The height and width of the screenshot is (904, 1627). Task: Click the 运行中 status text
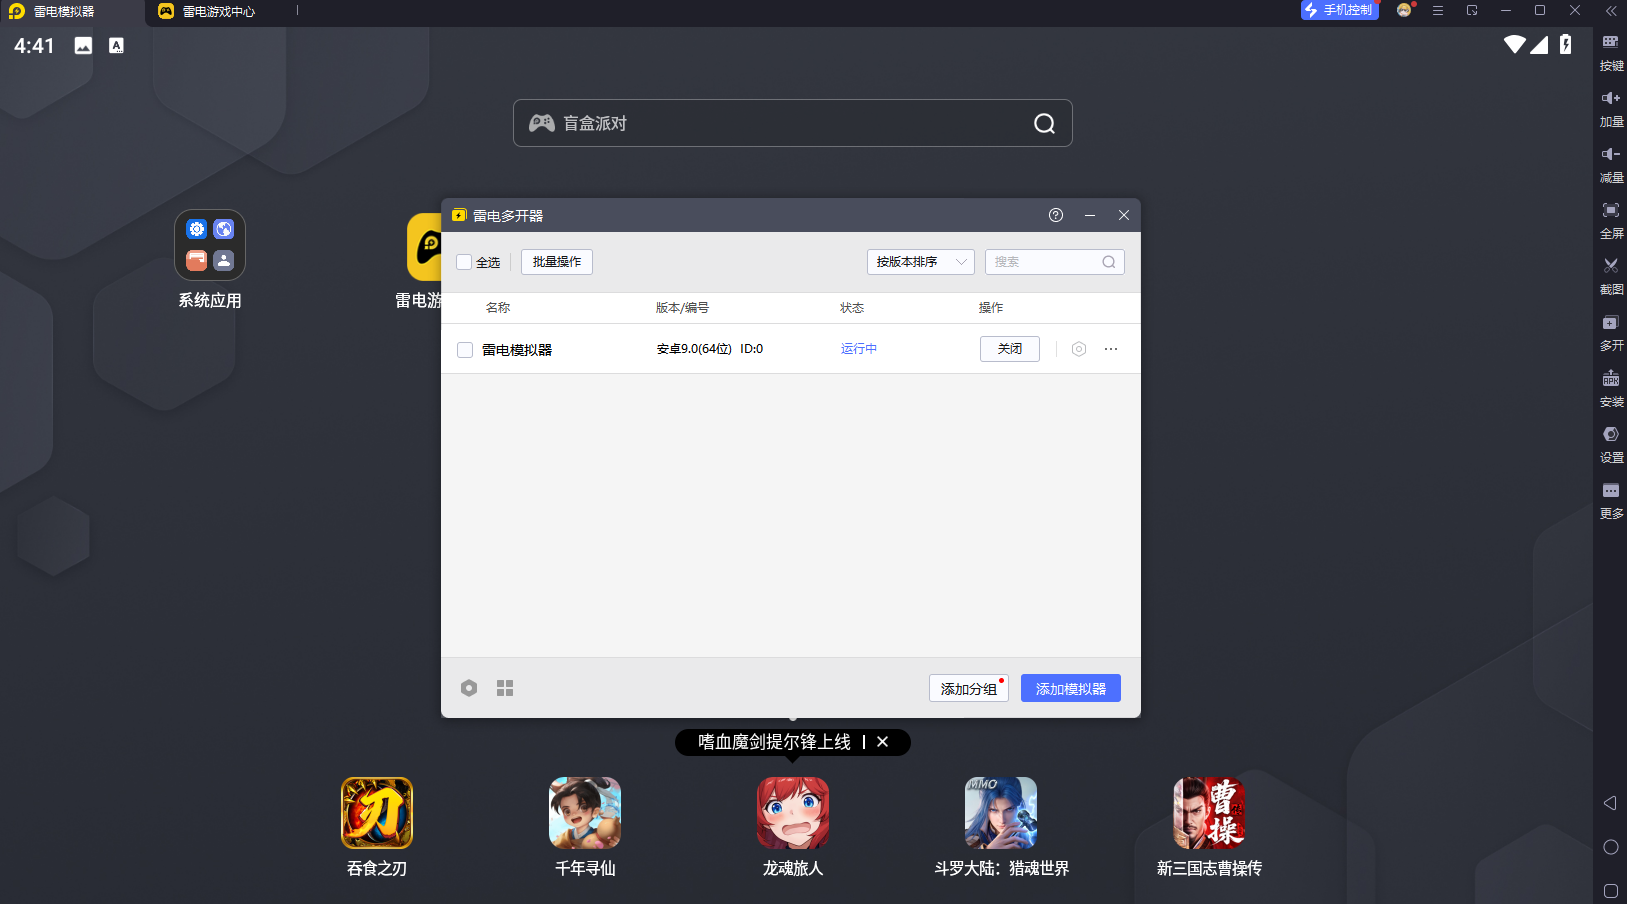pyautogui.click(x=859, y=349)
